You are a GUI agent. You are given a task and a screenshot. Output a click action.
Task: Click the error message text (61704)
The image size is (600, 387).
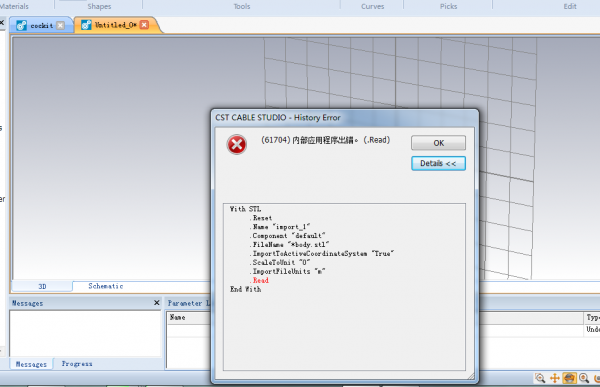(325, 140)
